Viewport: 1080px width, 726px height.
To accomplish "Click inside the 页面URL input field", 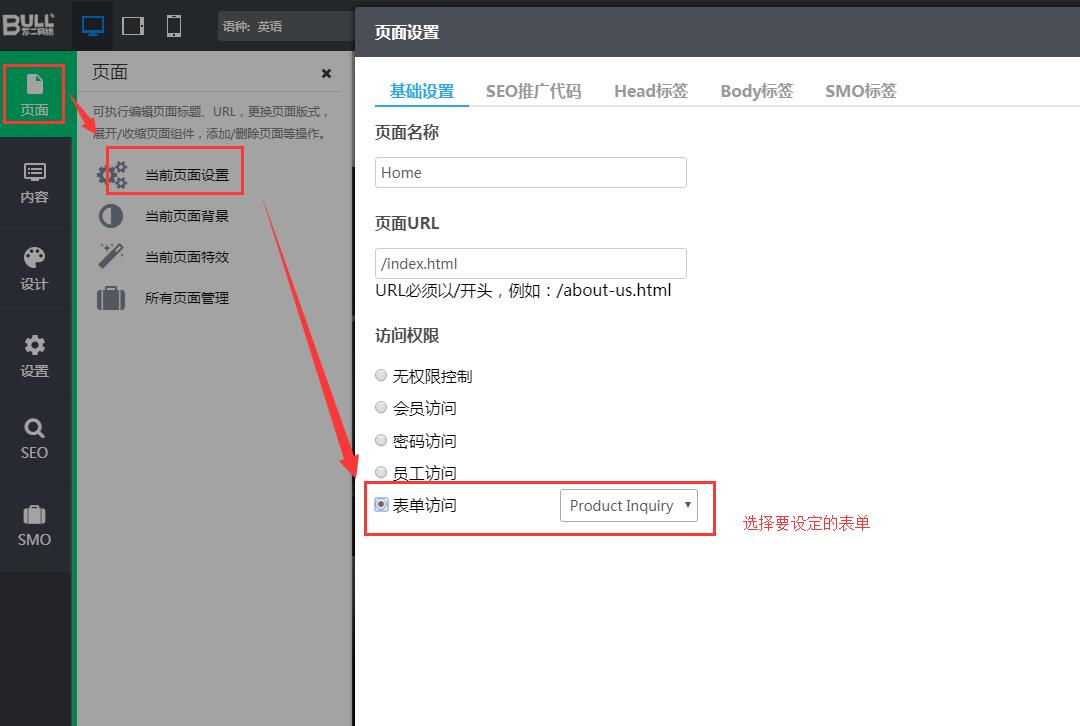I will click(x=530, y=263).
